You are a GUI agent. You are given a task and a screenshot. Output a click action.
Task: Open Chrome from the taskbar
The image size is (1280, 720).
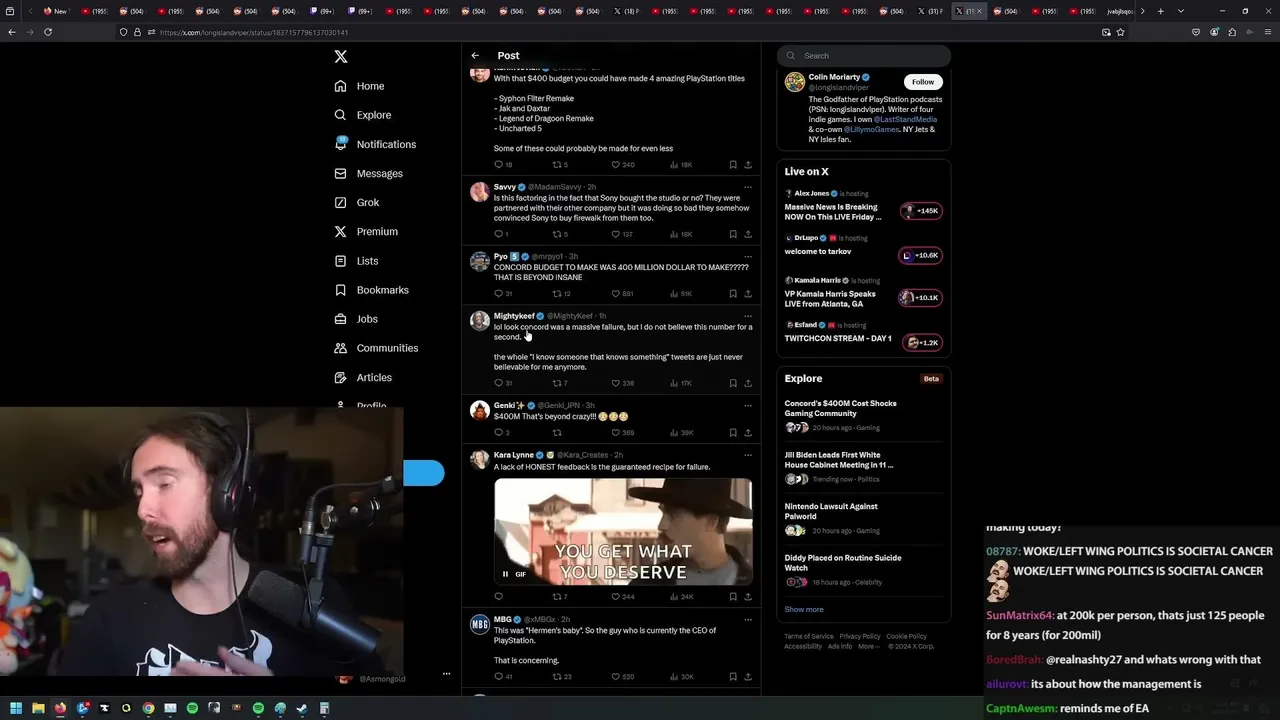[x=148, y=709]
